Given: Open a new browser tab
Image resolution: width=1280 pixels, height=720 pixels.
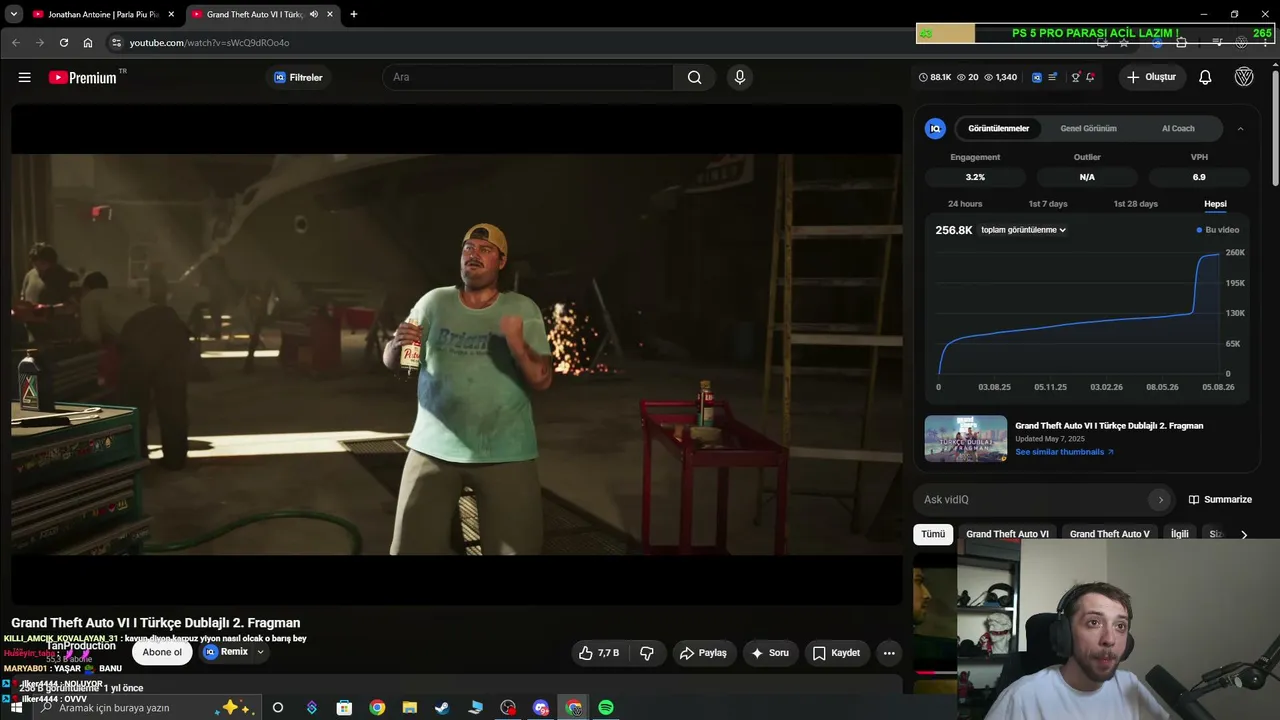Looking at the screenshot, I should click(354, 14).
